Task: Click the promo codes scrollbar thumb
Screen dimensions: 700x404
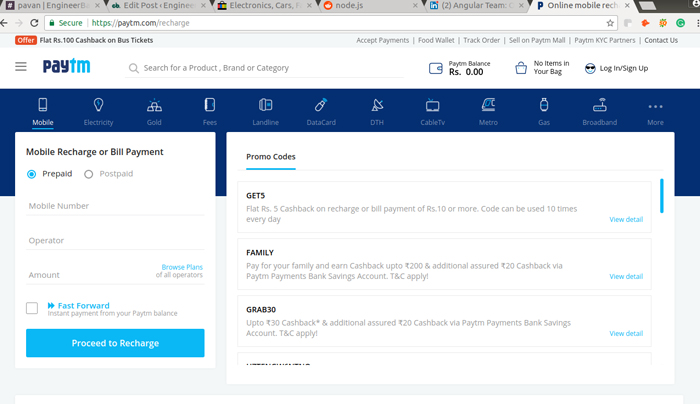Action: click(662, 196)
